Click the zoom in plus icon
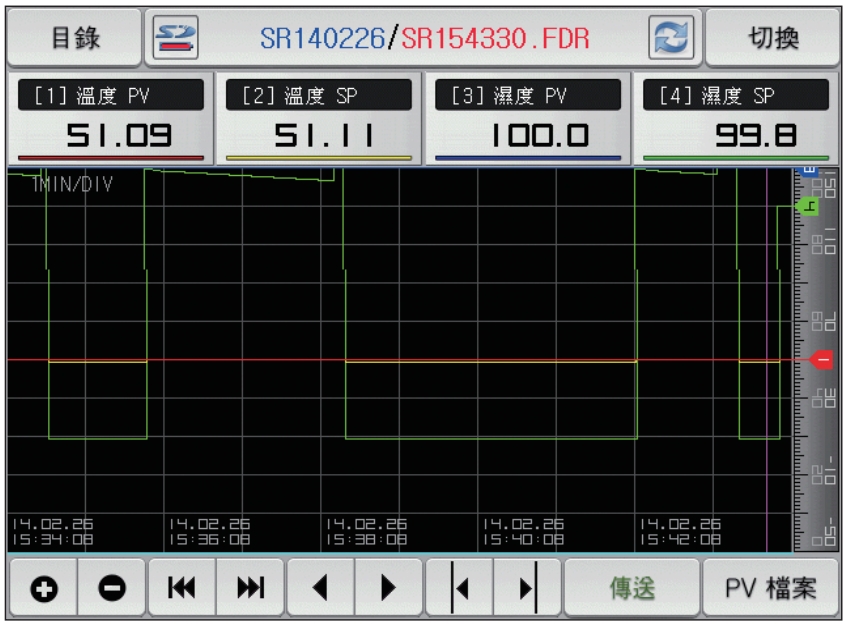The height and width of the screenshot is (628, 850). 42,588
